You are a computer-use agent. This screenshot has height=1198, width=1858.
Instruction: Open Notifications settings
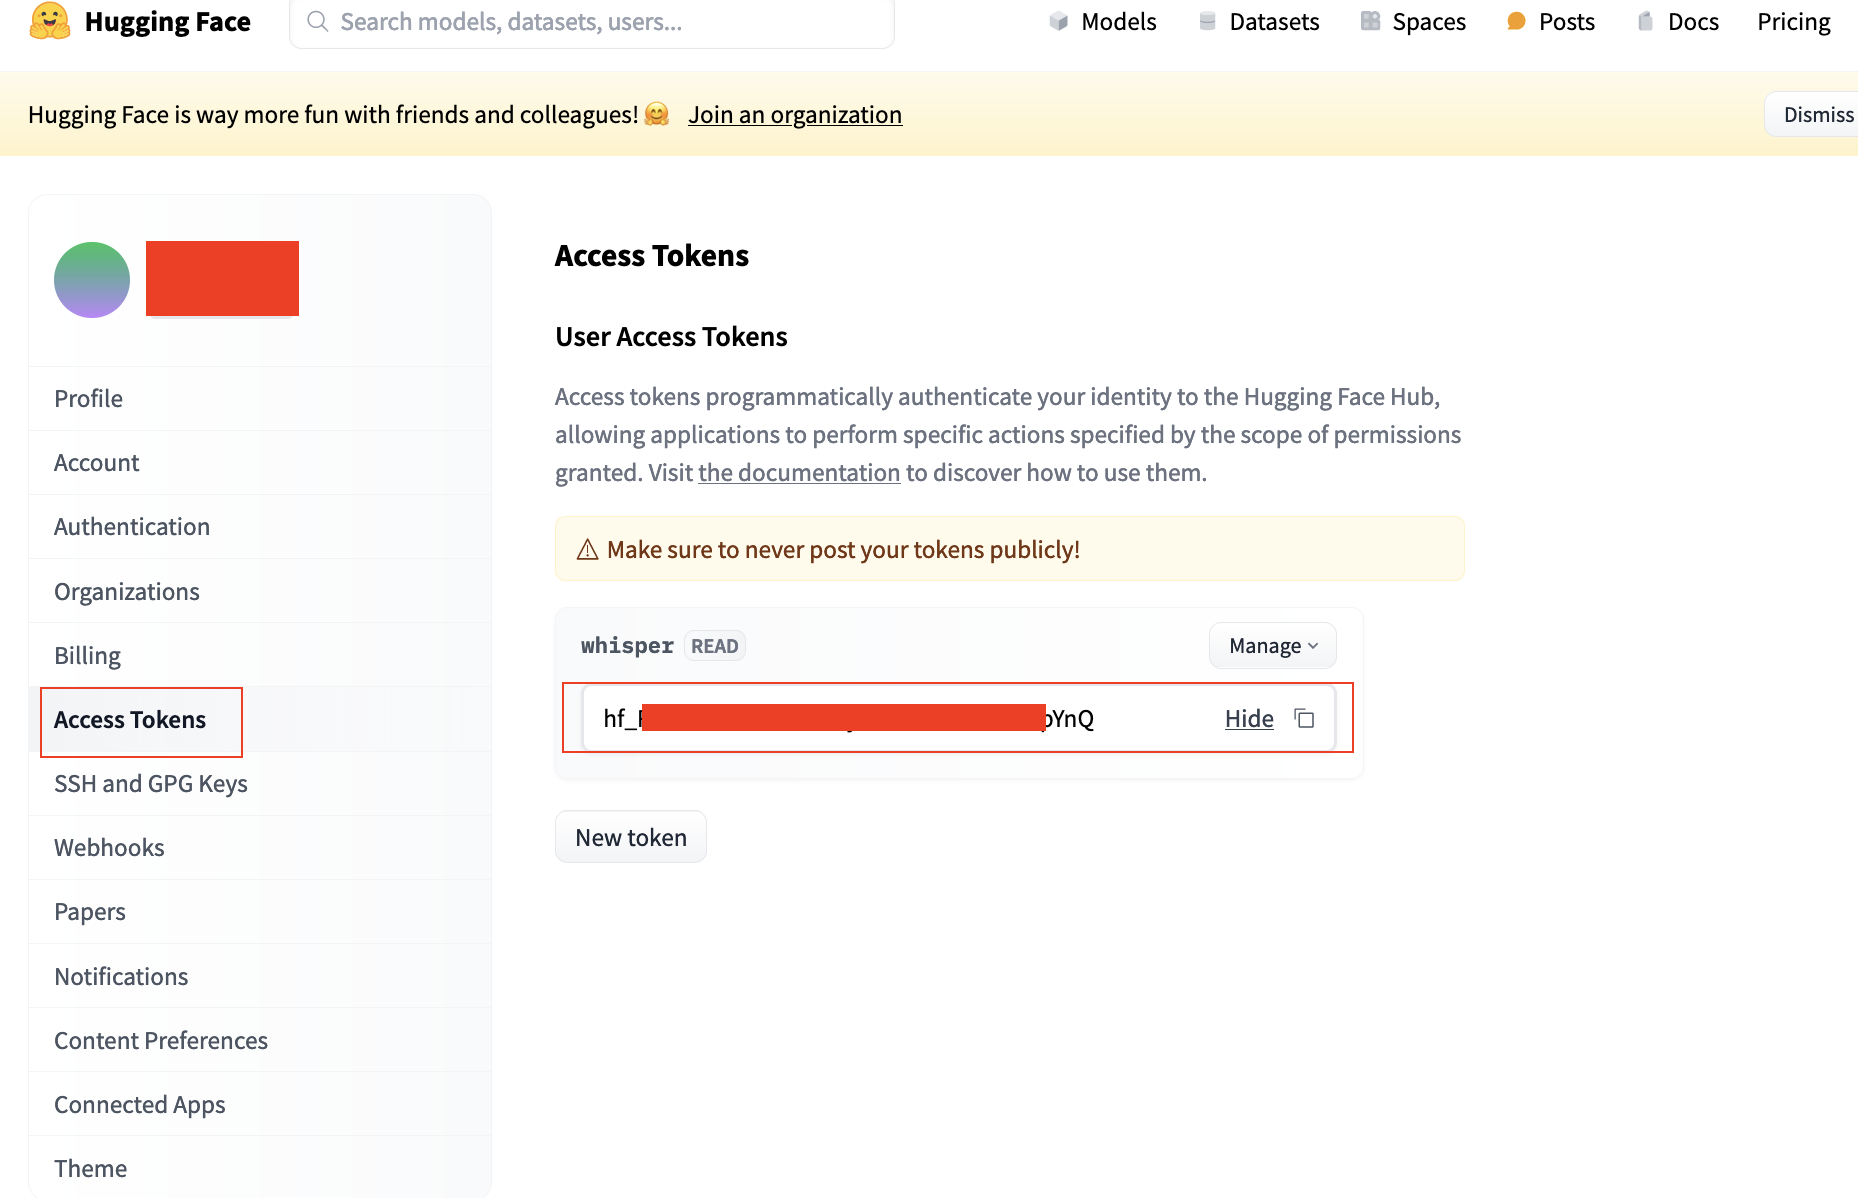[260, 976]
